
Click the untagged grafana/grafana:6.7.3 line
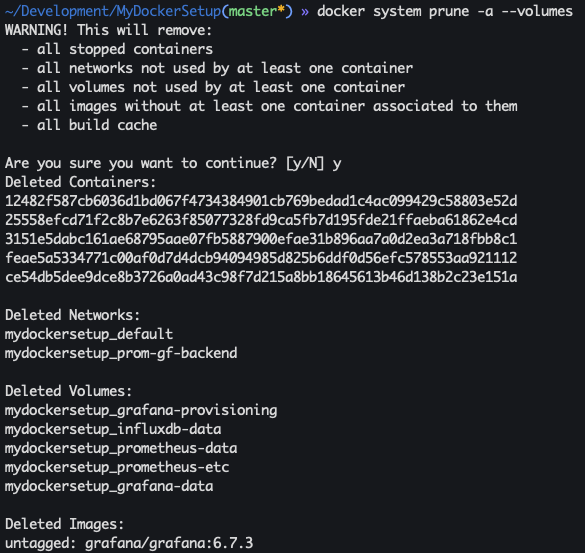[x=129, y=543]
